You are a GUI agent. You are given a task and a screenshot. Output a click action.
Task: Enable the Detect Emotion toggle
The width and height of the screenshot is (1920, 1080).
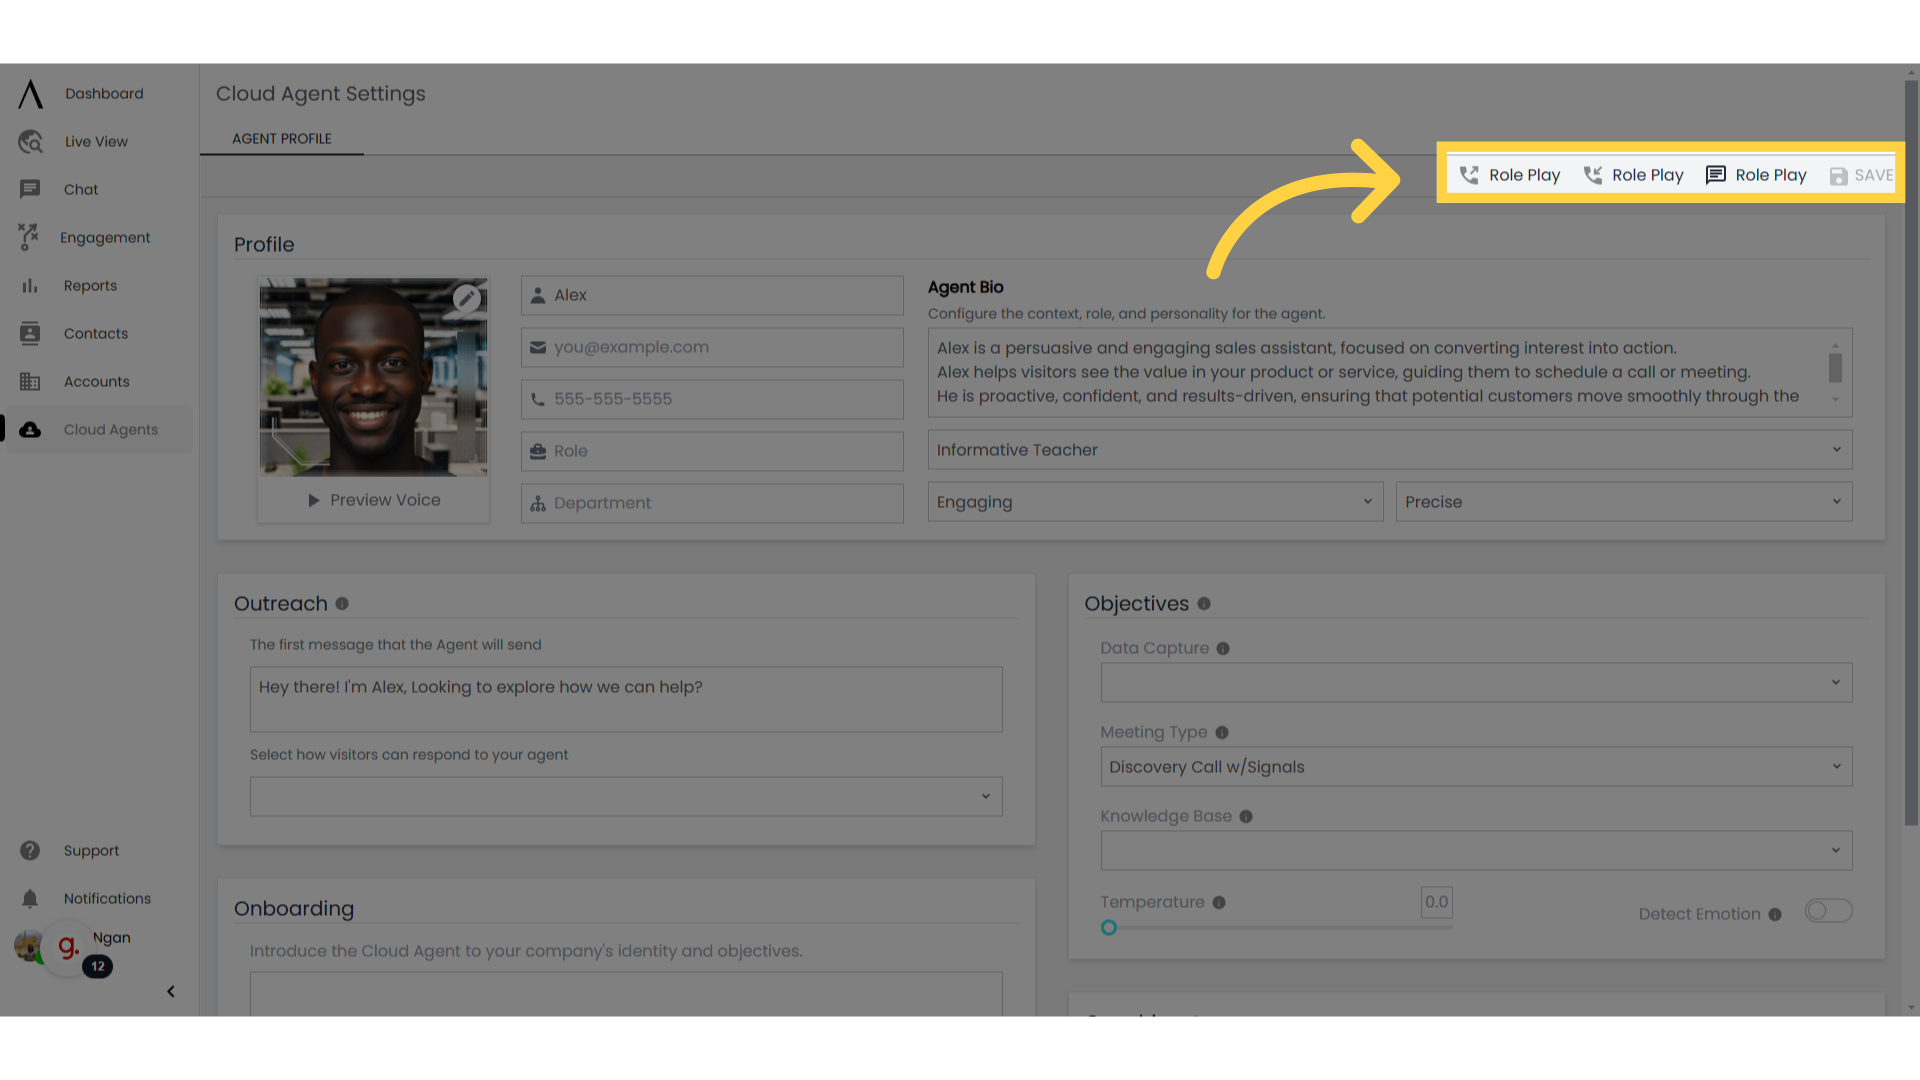click(x=1824, y=911)
